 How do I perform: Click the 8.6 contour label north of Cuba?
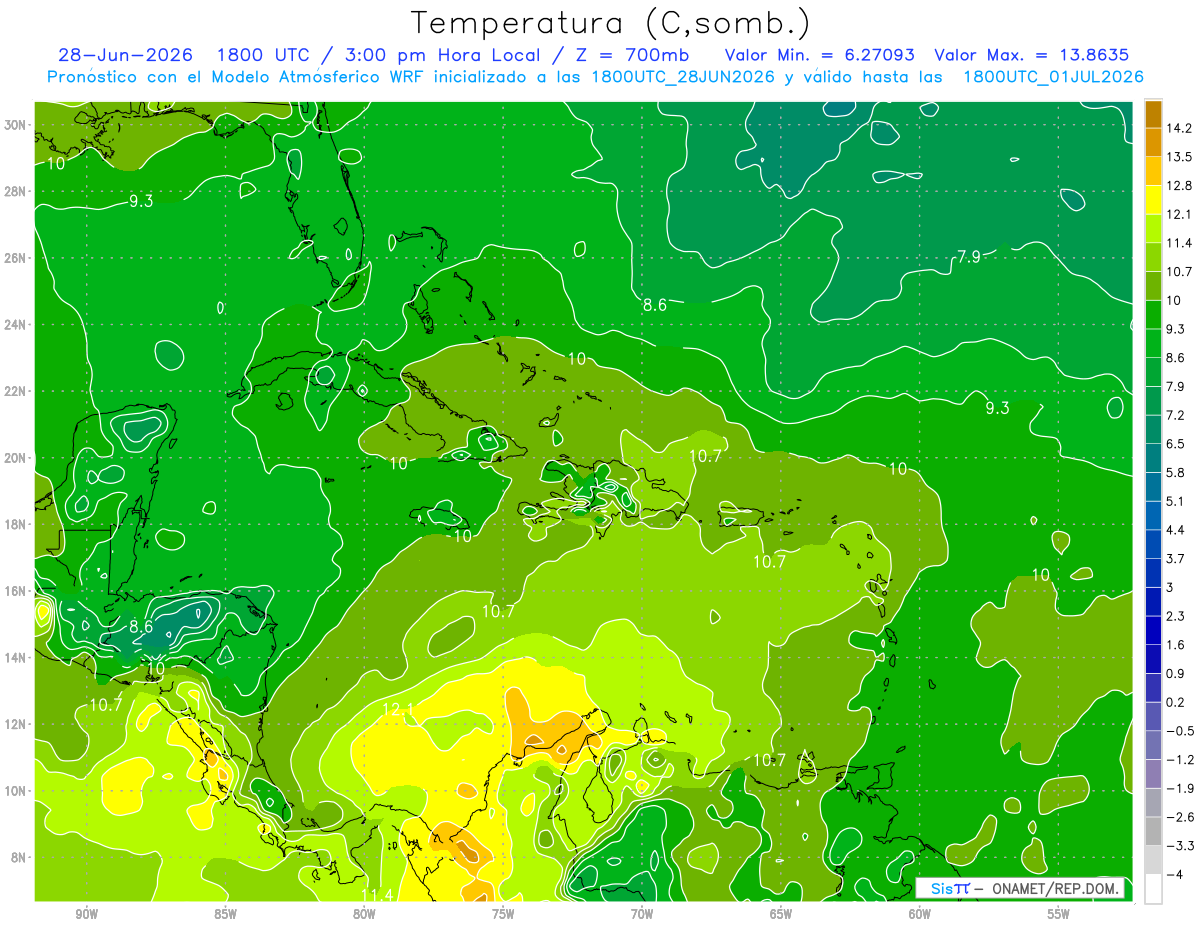click(x=654, y=305)
